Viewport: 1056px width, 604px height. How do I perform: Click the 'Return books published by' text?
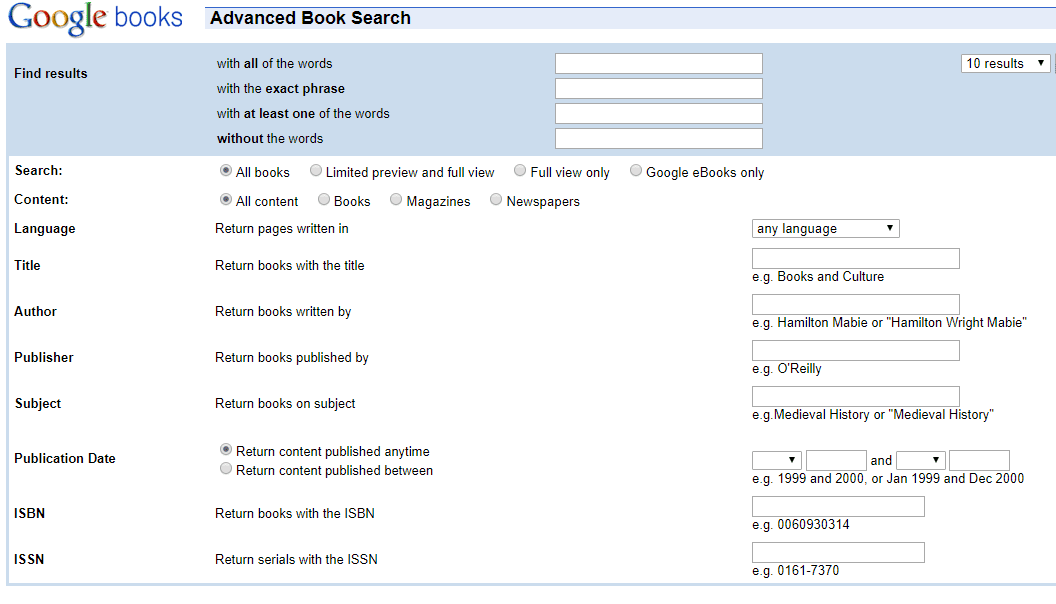click(x=292, y=358)
